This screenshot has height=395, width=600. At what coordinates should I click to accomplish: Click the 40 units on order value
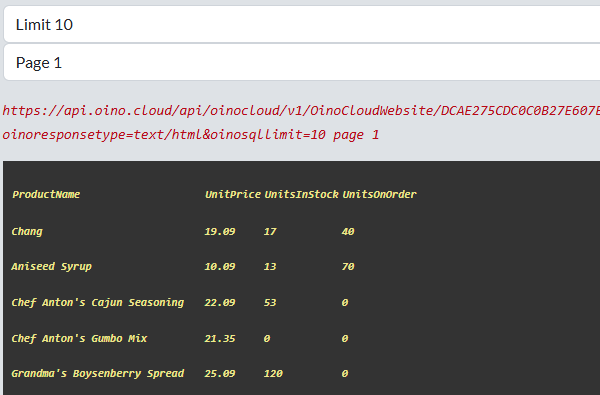(x=348, y=232)
